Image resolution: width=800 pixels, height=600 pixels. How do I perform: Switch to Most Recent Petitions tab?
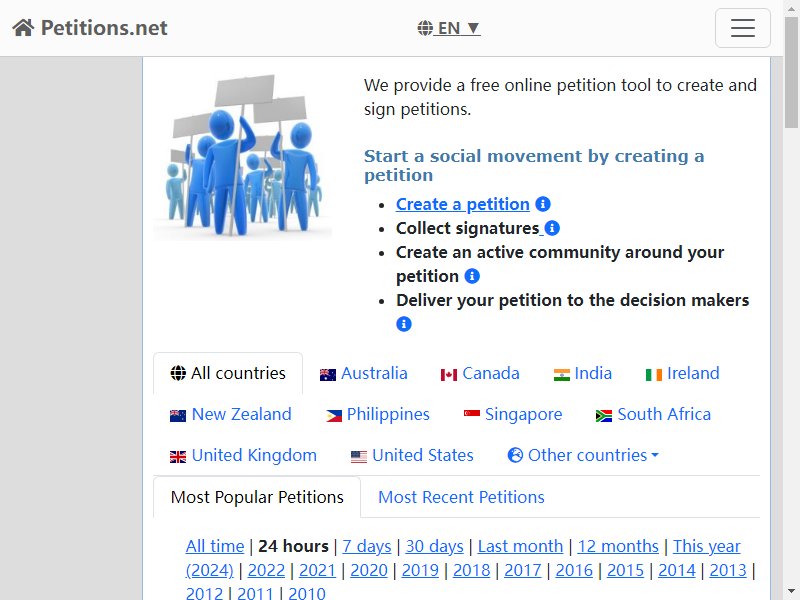coord(461,497)
